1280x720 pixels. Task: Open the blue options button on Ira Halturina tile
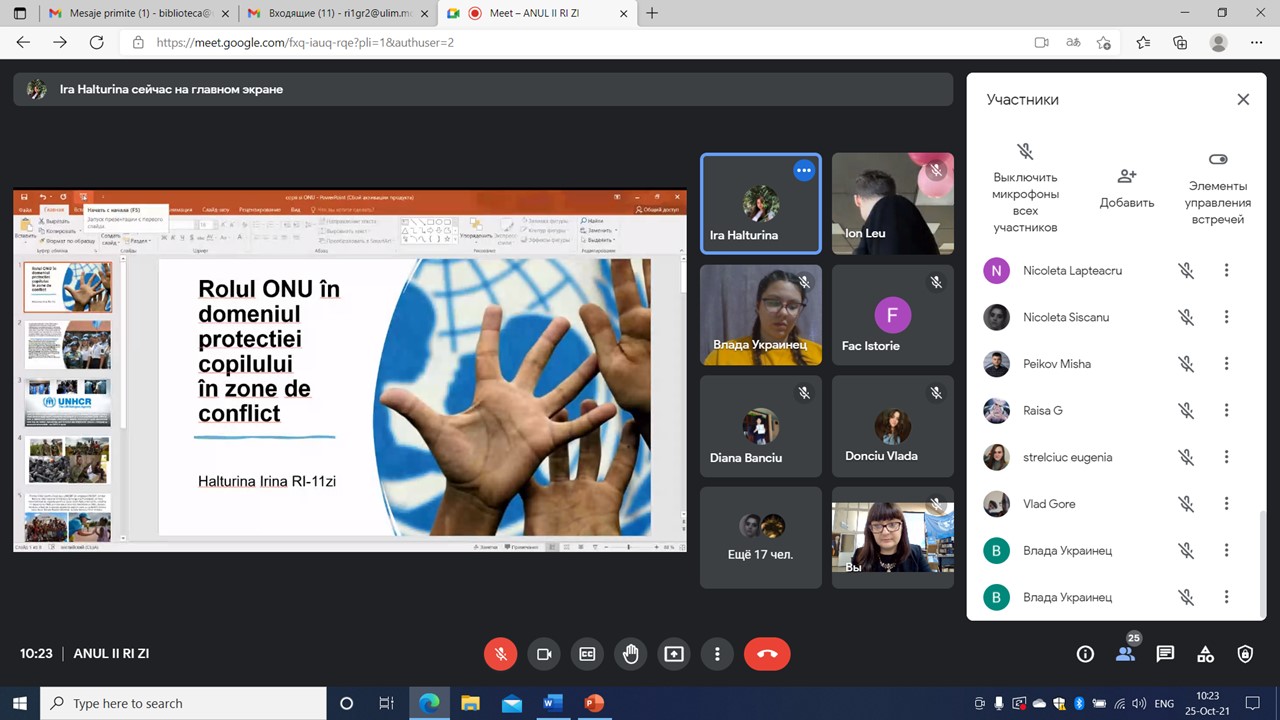(x=803, y=170)
